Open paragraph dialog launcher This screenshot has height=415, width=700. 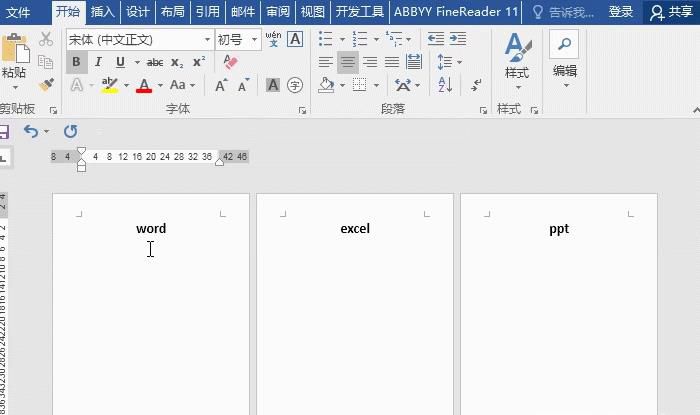(x=483, y=110)
